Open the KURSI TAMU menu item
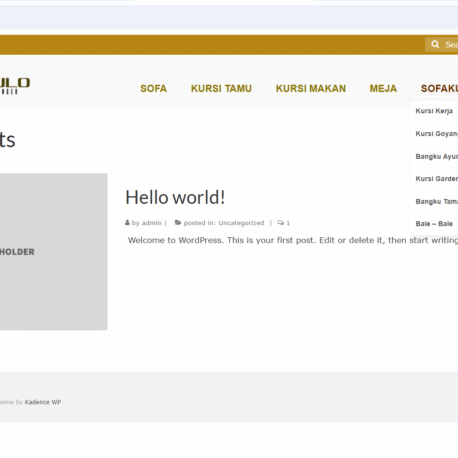This screenshot has height=458, width=458. pos(221,89)
